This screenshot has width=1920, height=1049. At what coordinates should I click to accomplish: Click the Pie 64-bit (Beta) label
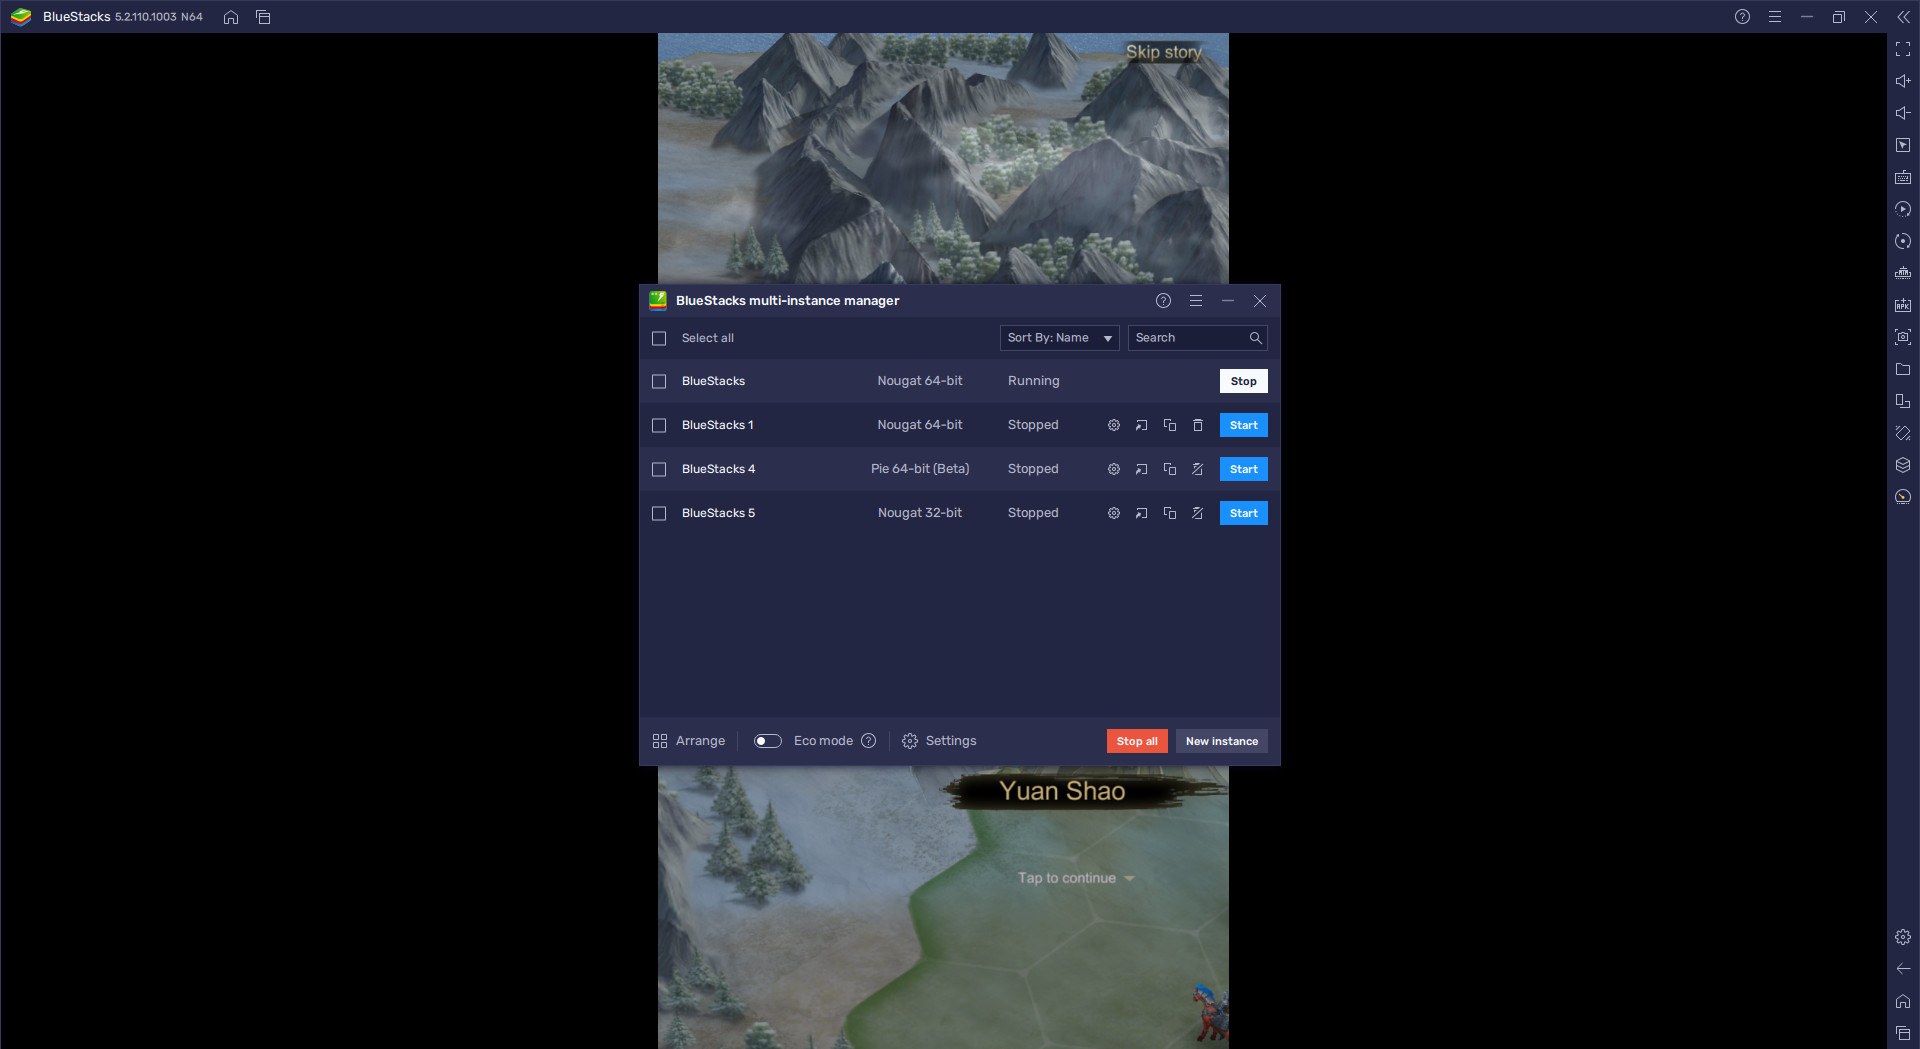click(920, 469)
